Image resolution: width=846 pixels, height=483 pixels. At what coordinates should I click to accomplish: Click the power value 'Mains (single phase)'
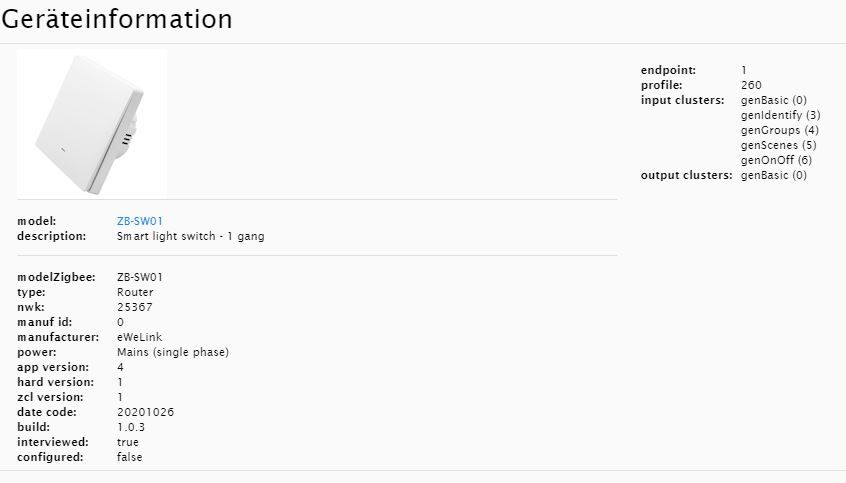tap(173, 352)
